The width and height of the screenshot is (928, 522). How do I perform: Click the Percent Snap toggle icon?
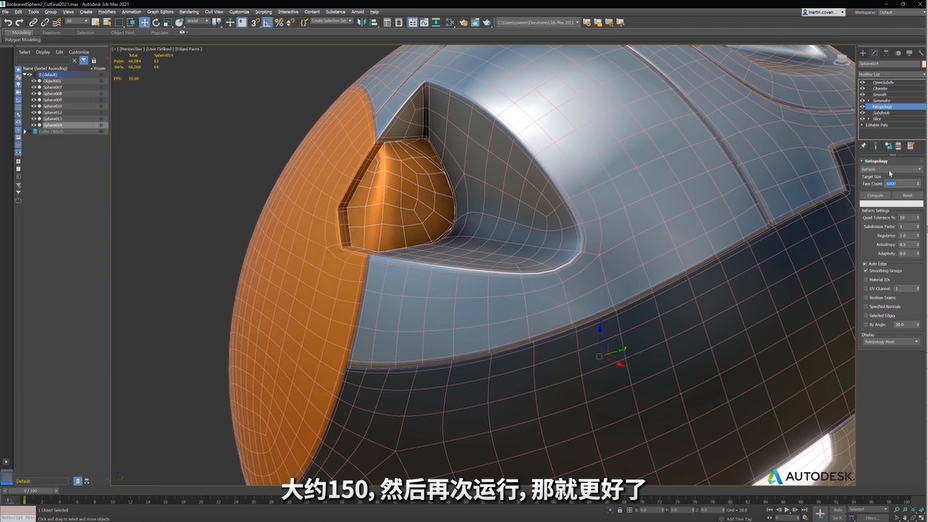click(x=279, y=22)
